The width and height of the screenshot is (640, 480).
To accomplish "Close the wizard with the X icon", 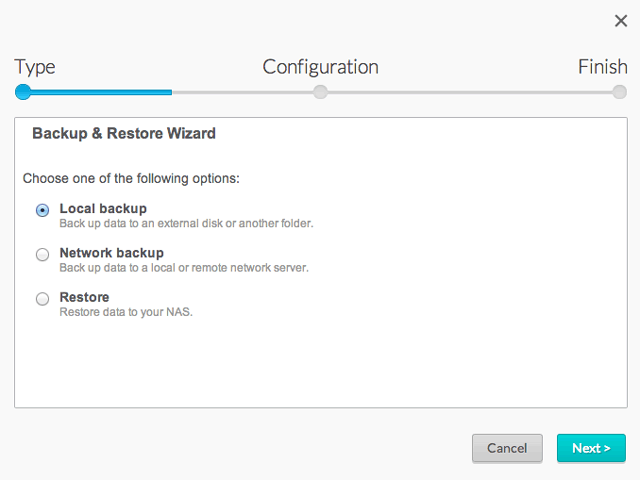I will [x=620, y=21].
